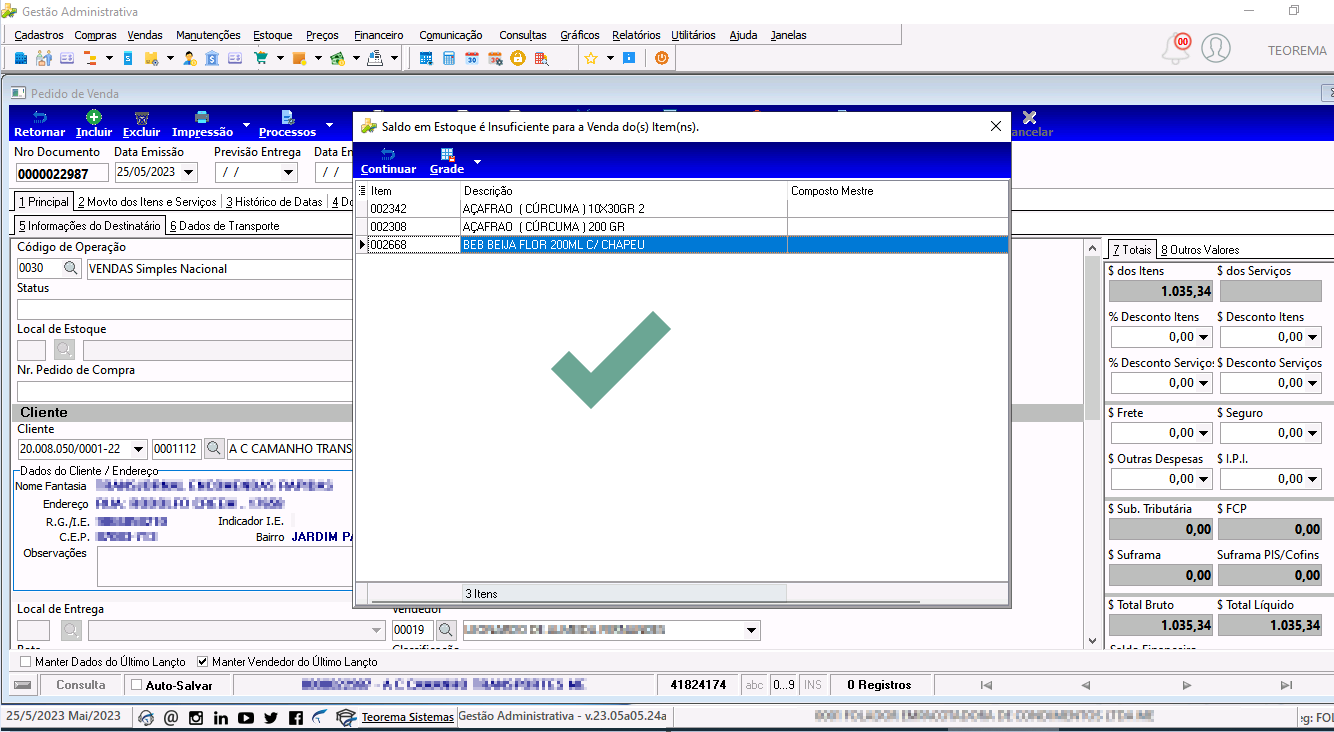
Task: Switch to the 8 Outros Valores tab
Action: pyautogui.click(x=1200, y=250)
